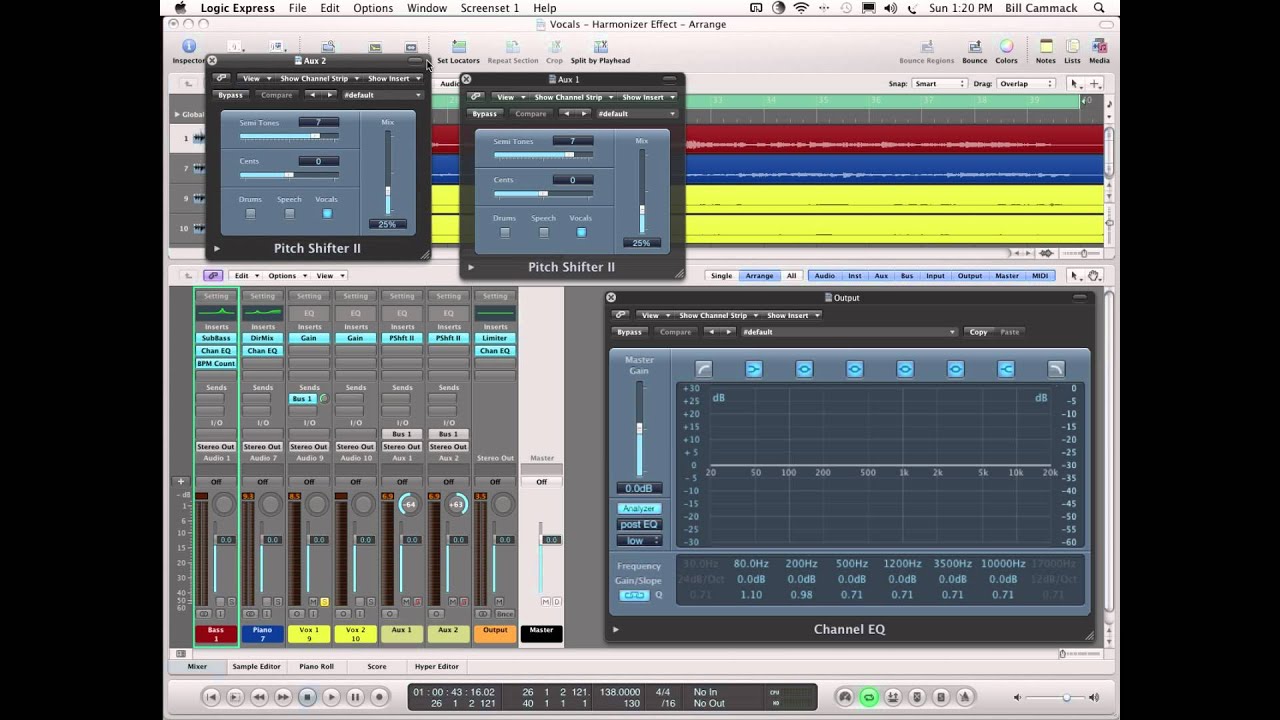Click the low-pass filter band icon
Screen dimensions: 1280x720
coord(1056,369)
